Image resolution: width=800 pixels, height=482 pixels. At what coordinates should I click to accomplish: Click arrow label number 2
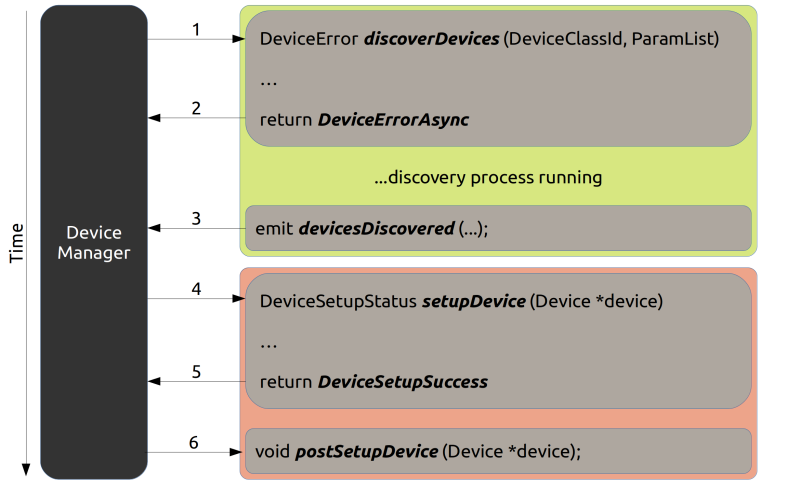click(196, 108)
